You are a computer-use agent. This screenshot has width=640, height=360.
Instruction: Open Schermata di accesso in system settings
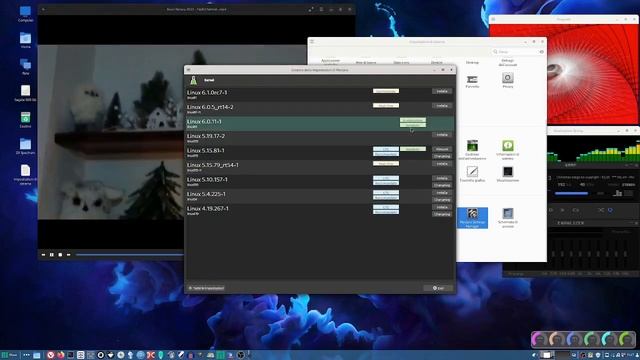508,218
